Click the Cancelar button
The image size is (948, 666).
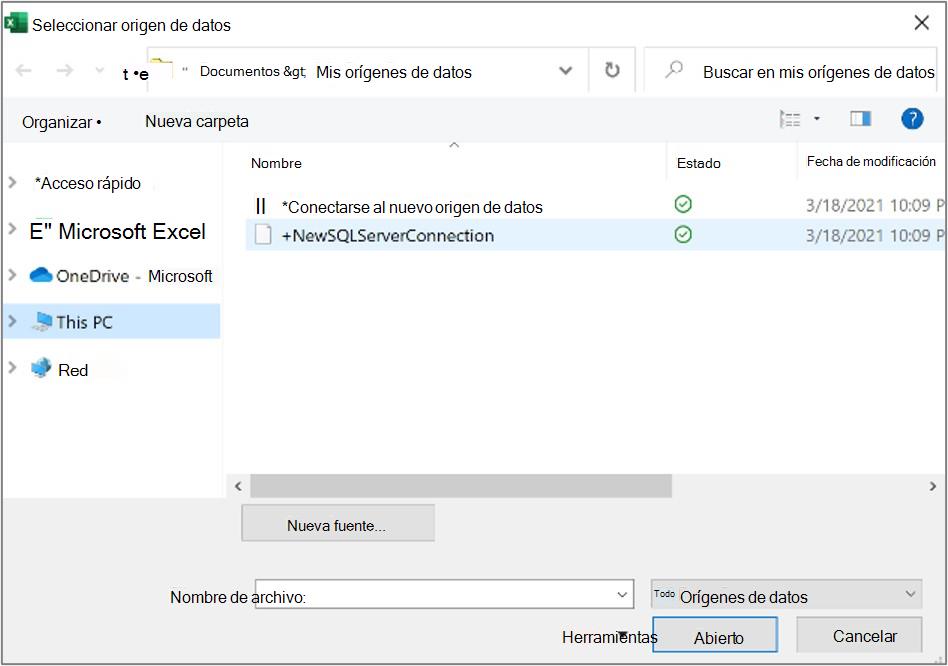click(859, 635)
